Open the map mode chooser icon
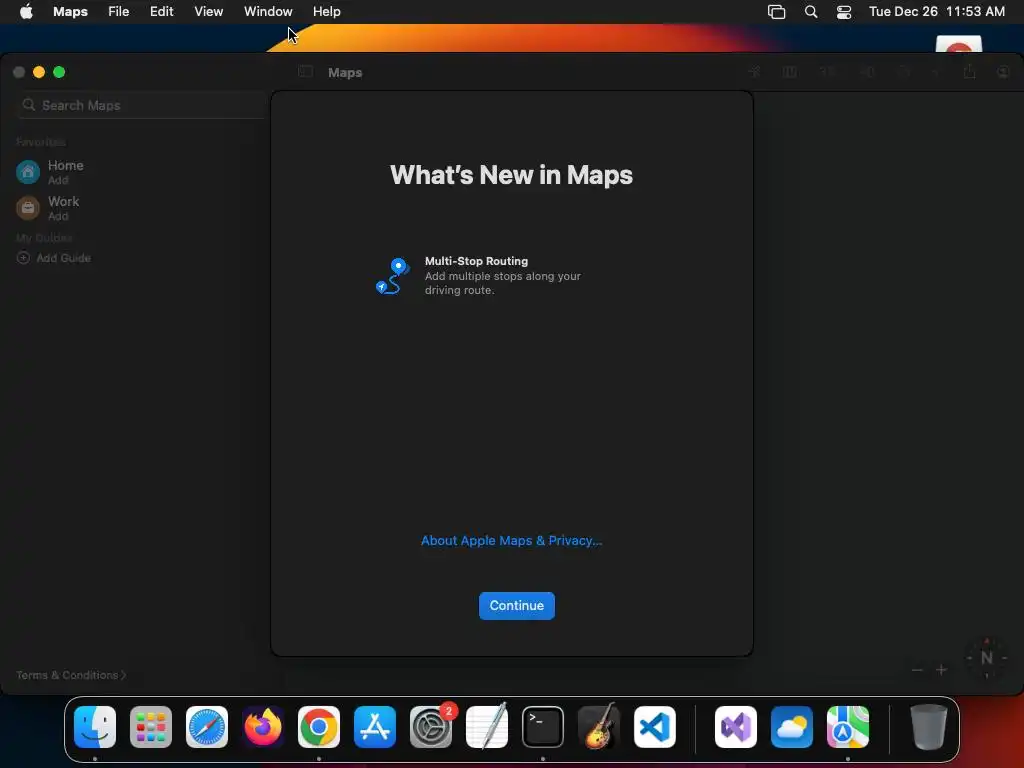The width and height of the screenshot is (1024, 768). point(790,72)
